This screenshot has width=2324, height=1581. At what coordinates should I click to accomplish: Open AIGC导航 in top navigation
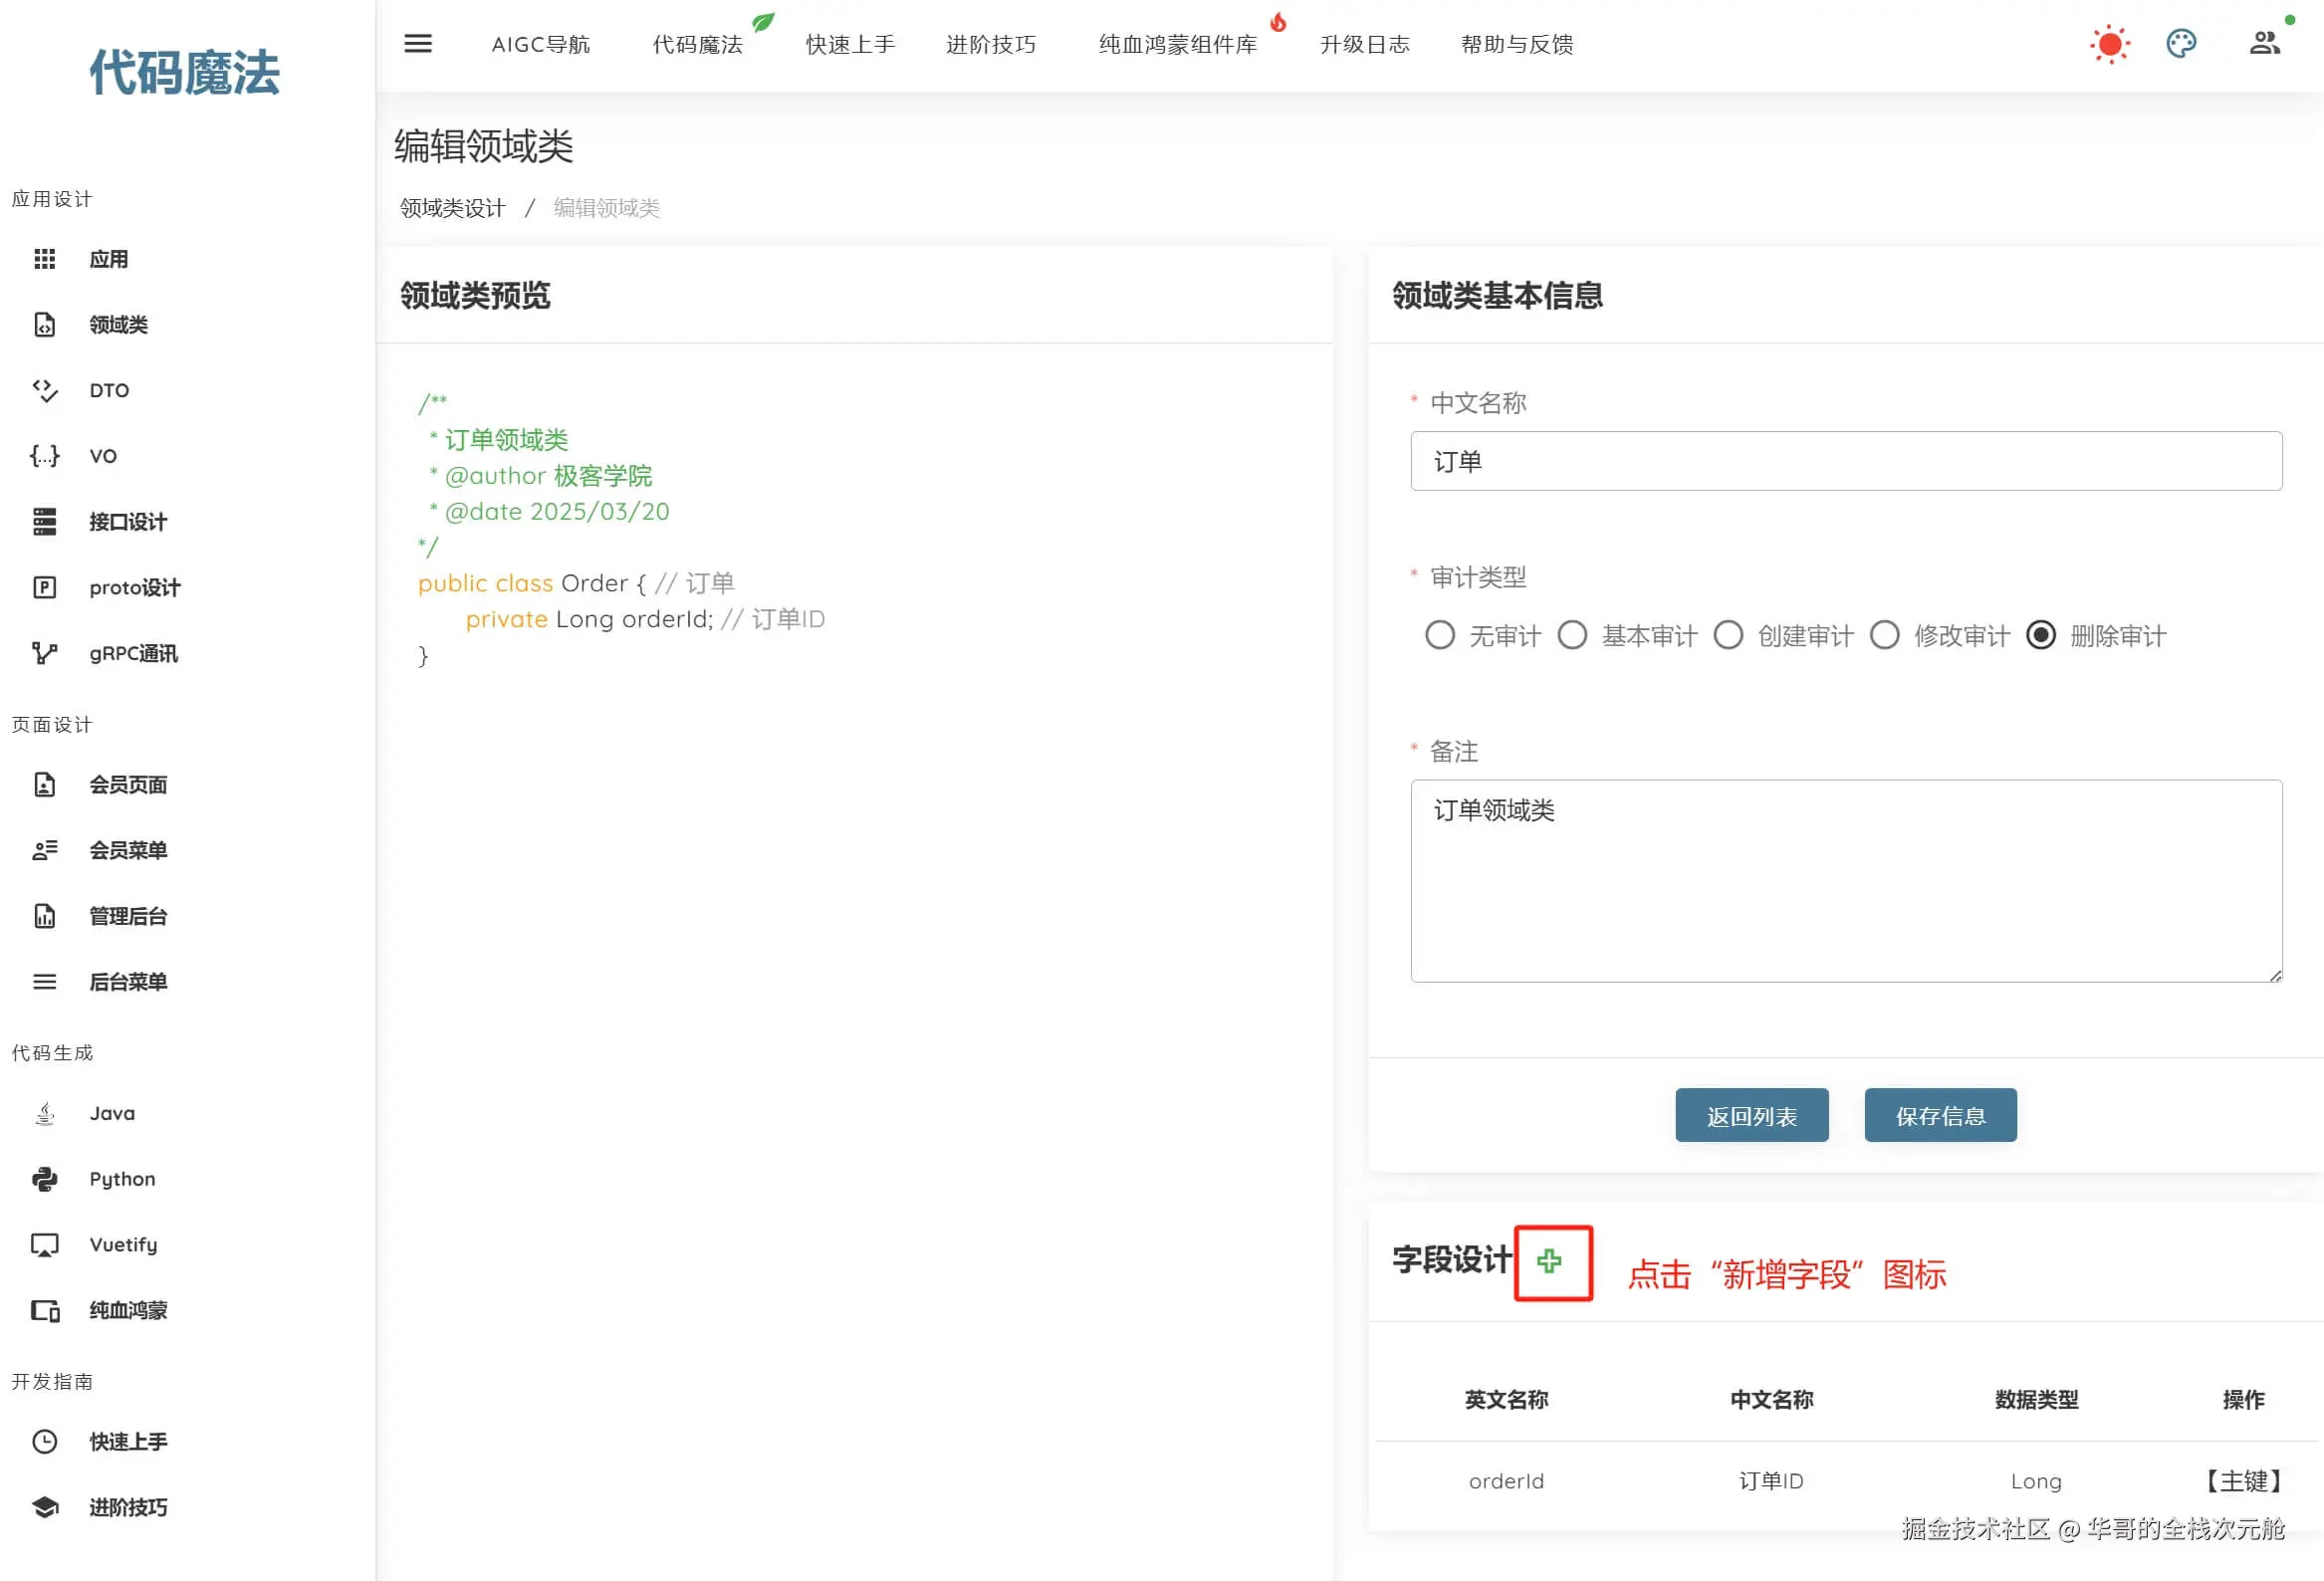click(x=541, y=44)
